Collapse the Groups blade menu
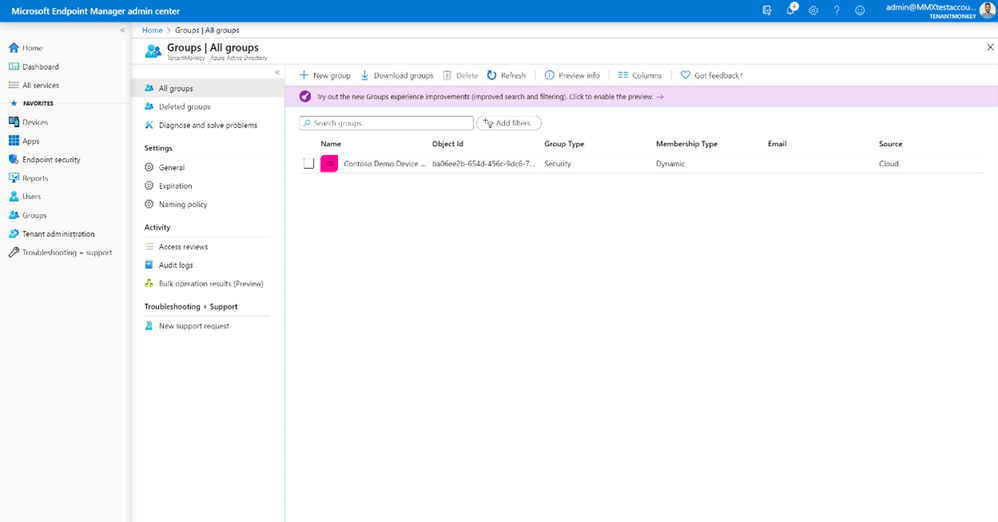Screen dimensions: 998x522 (278, 72)
